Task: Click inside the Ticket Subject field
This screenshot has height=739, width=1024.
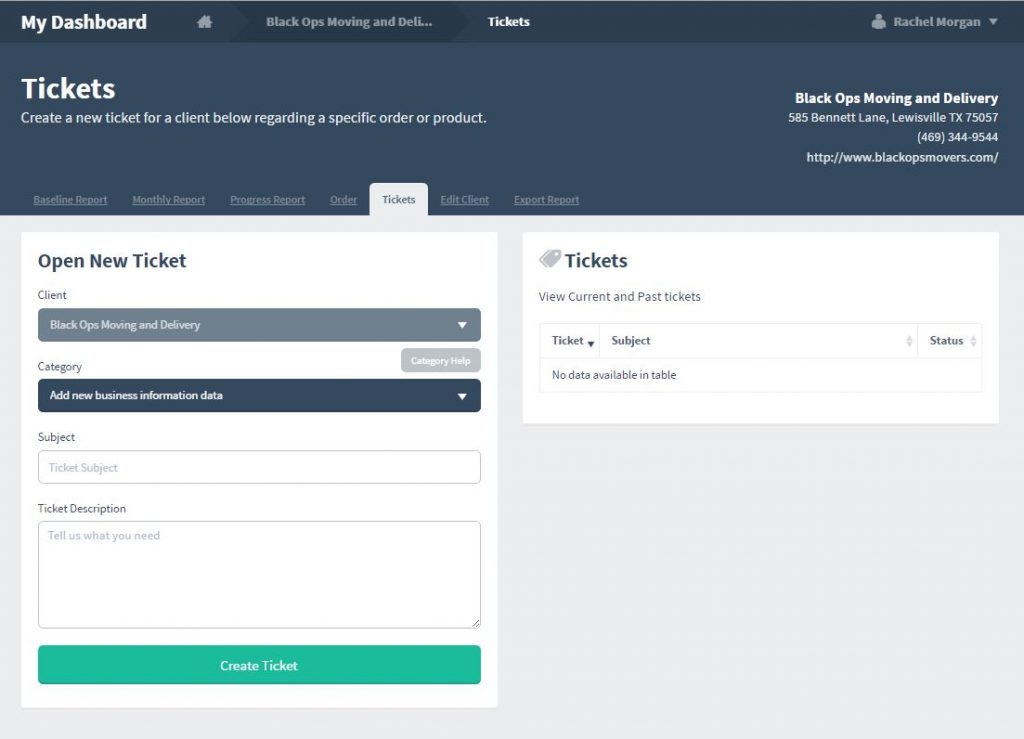Action: tap(259, 467)
